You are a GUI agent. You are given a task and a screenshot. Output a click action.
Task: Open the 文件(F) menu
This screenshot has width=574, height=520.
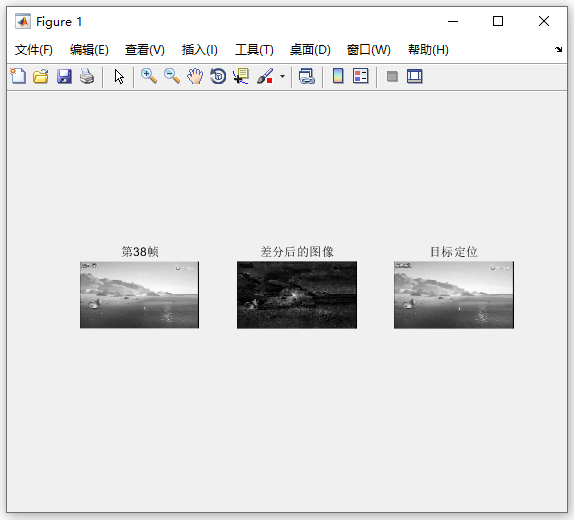[x=34, y=50]
